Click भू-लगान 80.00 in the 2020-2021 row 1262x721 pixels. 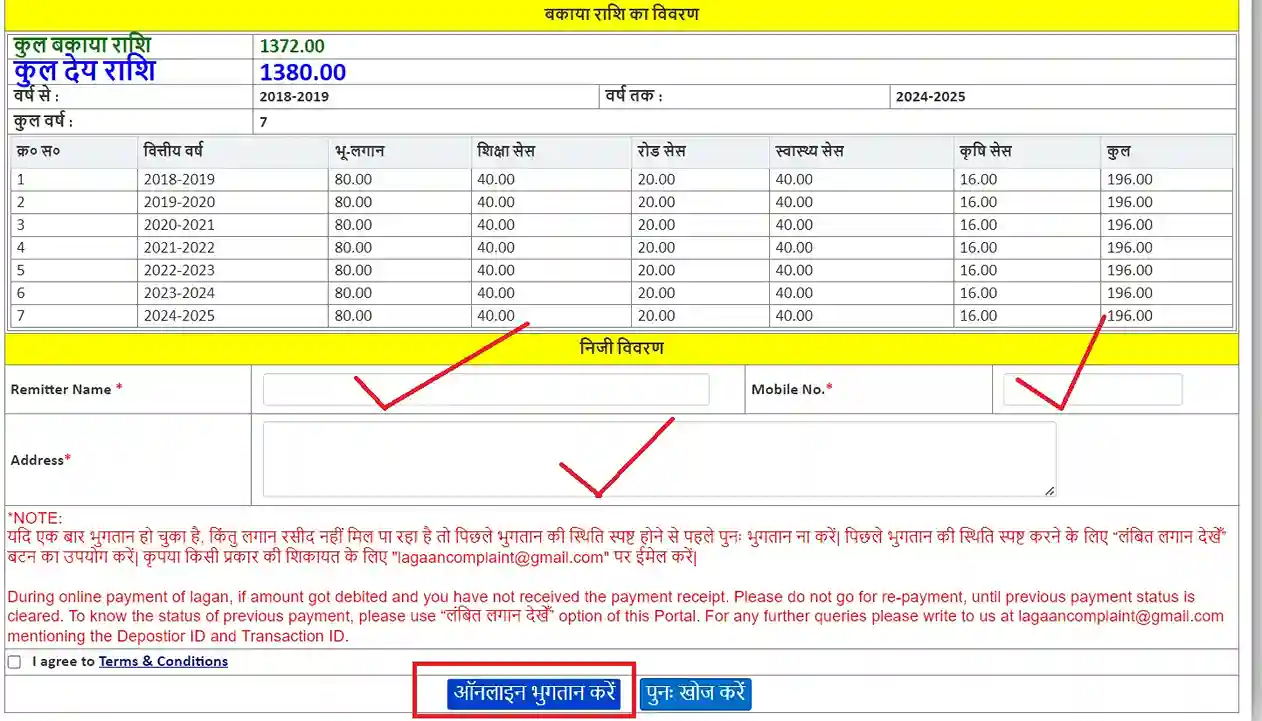(353, 225)
